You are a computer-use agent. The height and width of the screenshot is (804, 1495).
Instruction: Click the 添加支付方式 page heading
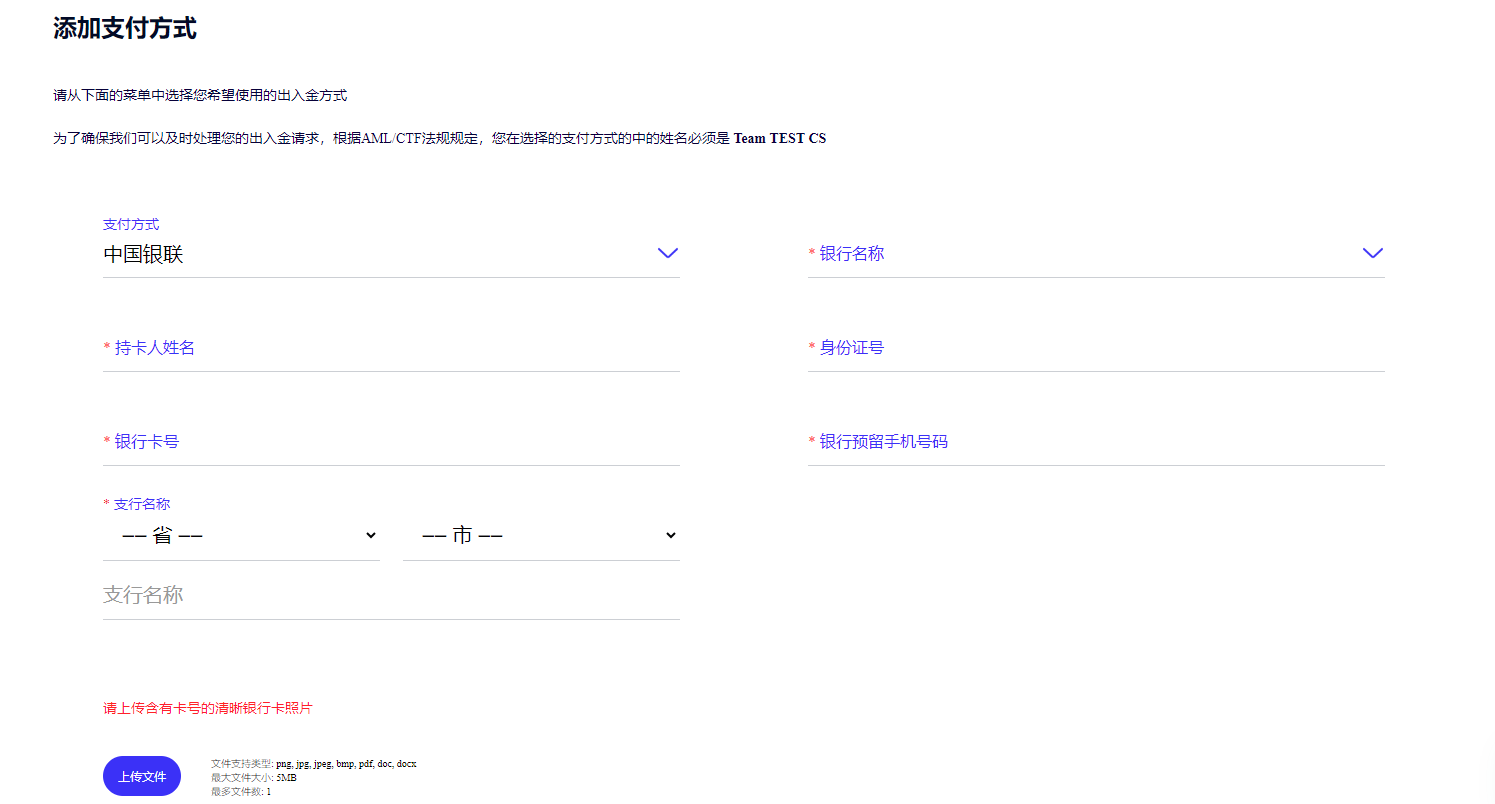pyautogui.click(x=125, y=29)
